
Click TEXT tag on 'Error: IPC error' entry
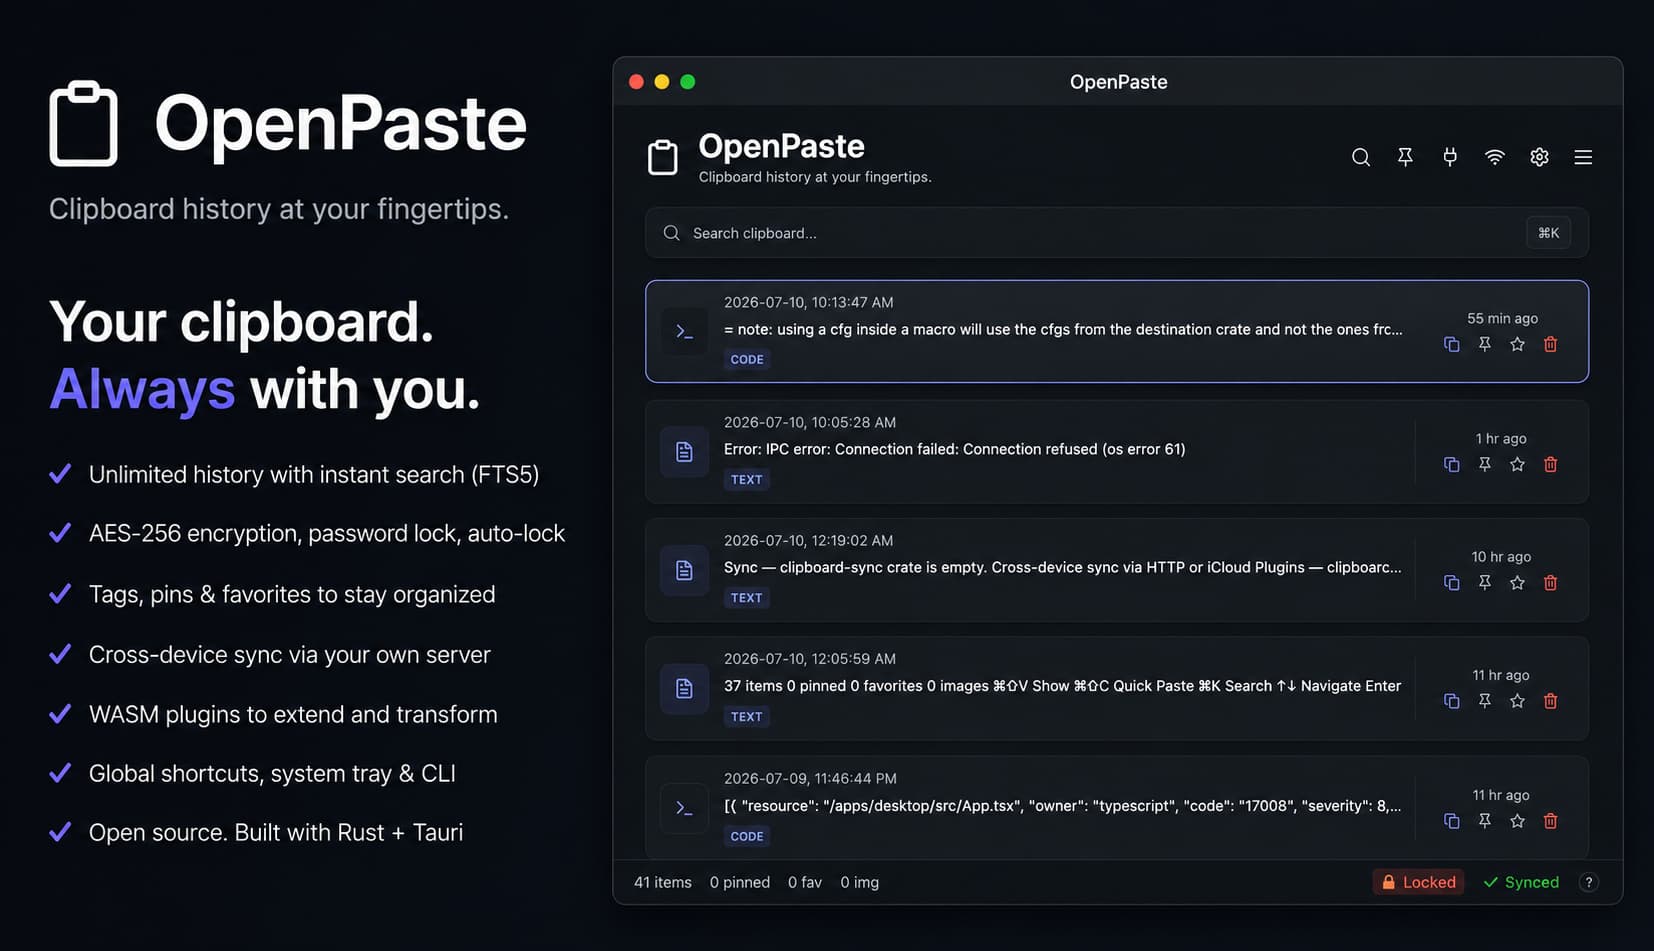point(746,479)
